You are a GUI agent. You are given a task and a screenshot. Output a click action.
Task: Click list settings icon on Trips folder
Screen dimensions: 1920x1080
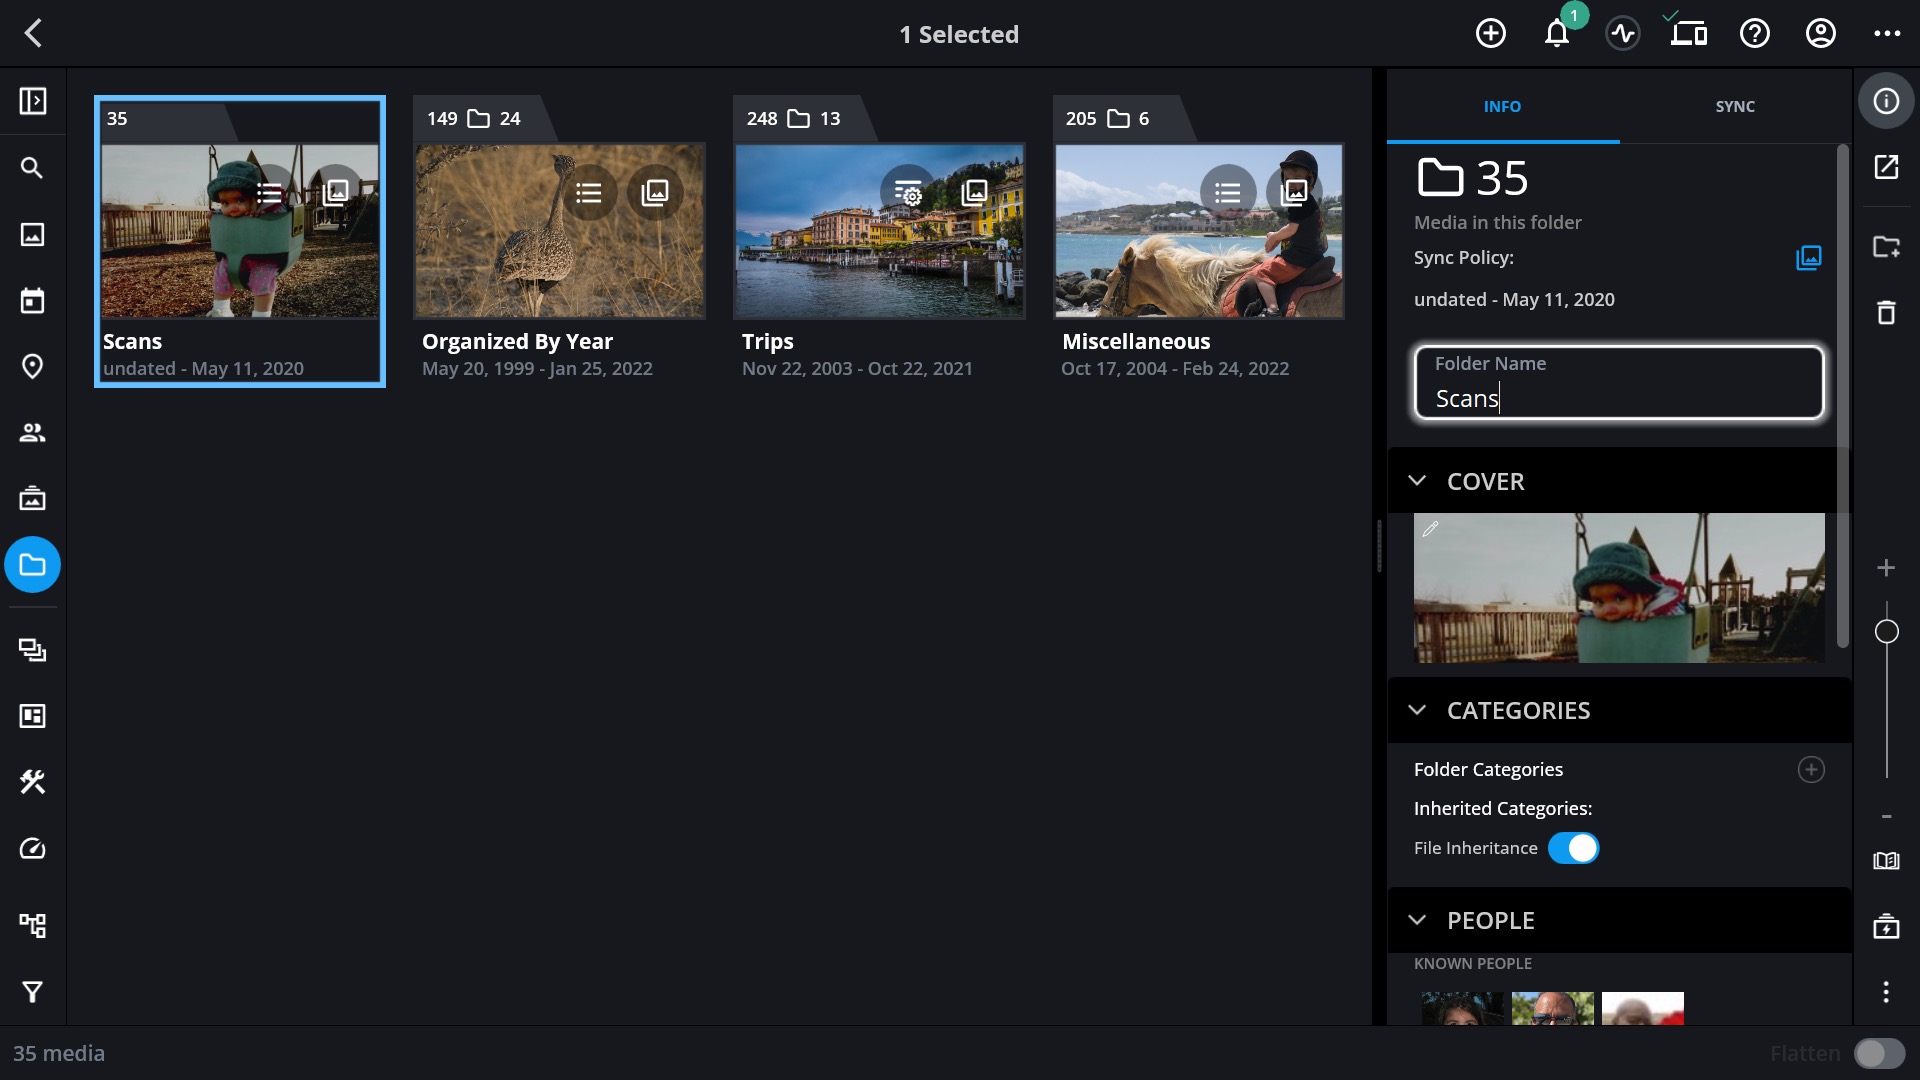[x=908, y=192]
